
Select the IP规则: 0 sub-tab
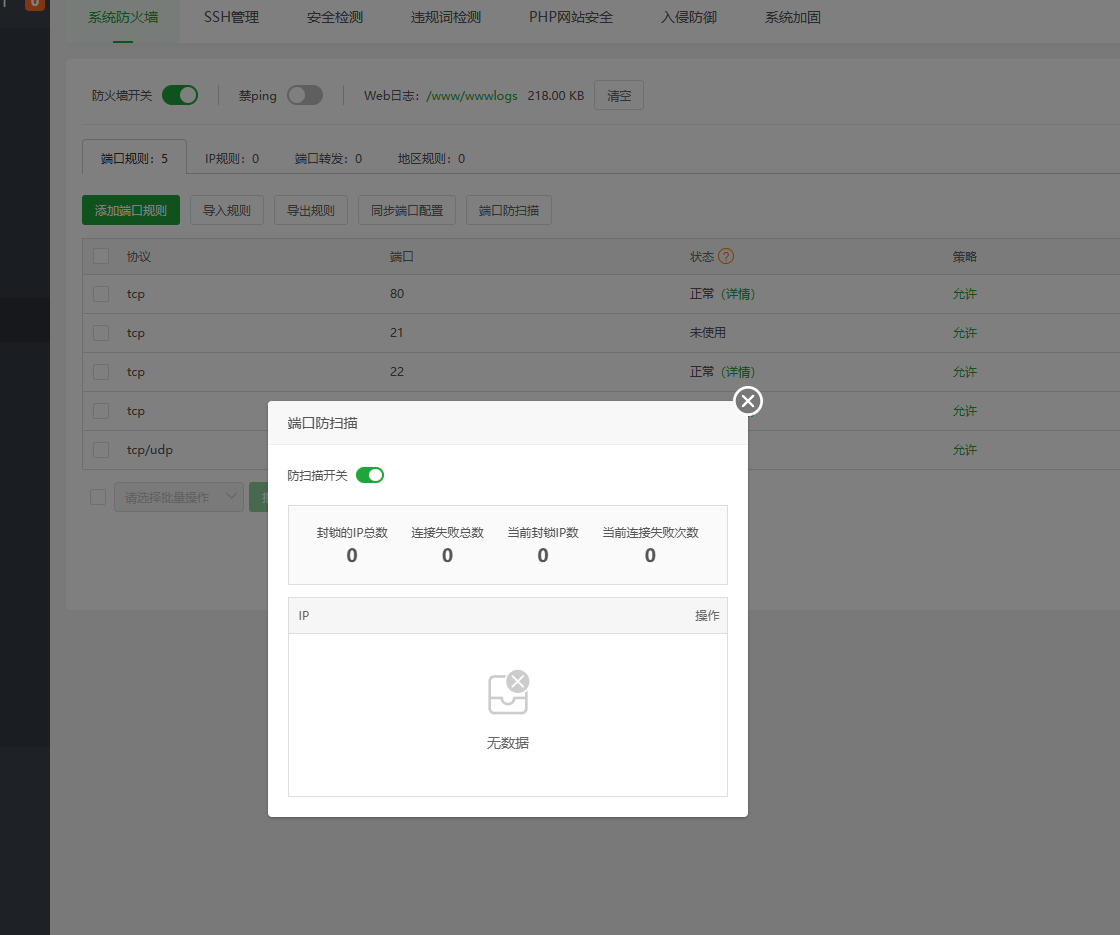pos(232,159)
